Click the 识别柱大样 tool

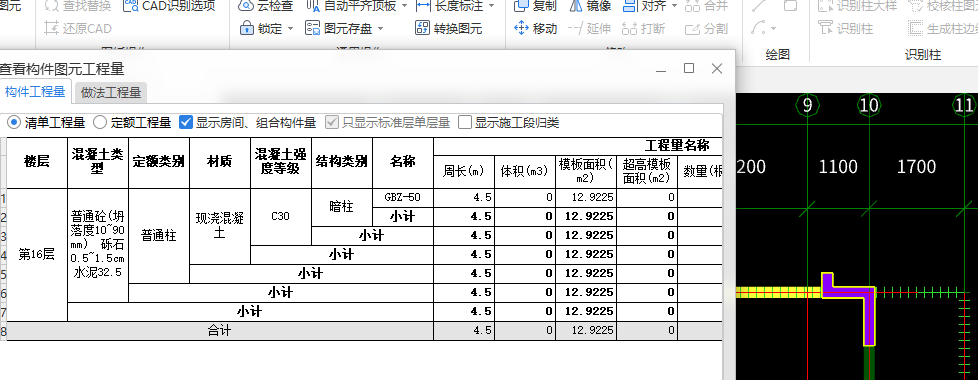point(858,6)
